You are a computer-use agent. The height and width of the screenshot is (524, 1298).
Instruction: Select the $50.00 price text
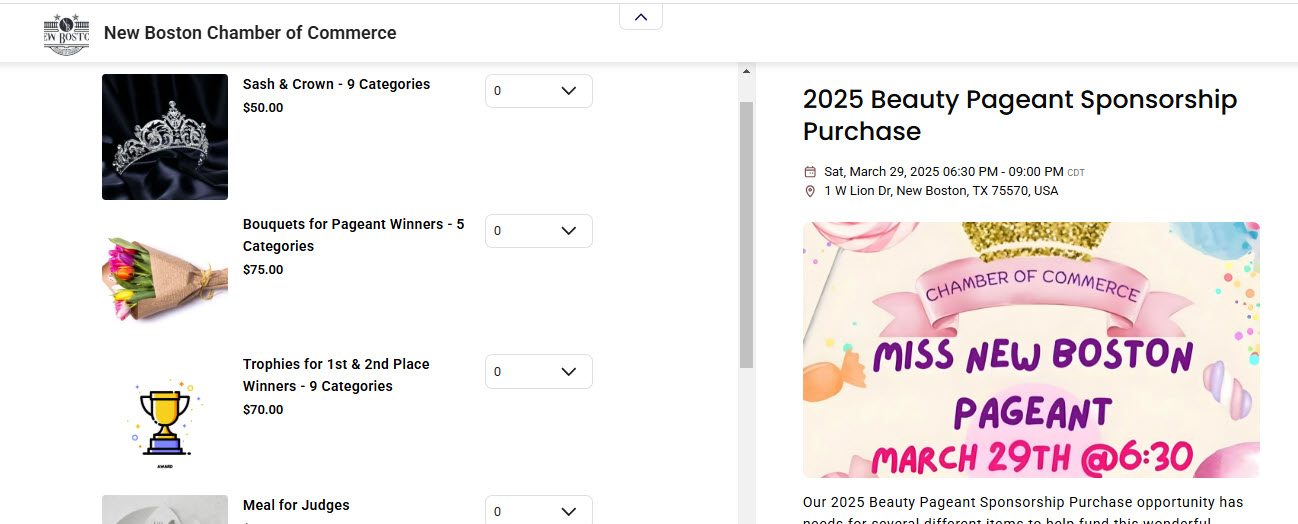point(263,108)
